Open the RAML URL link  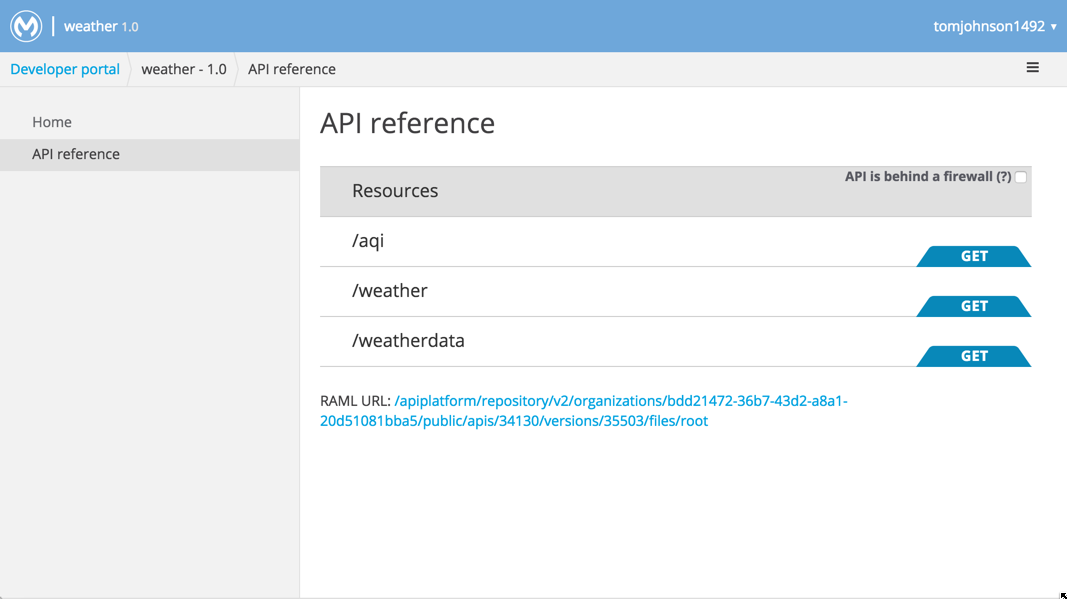(x=620, y=400)
